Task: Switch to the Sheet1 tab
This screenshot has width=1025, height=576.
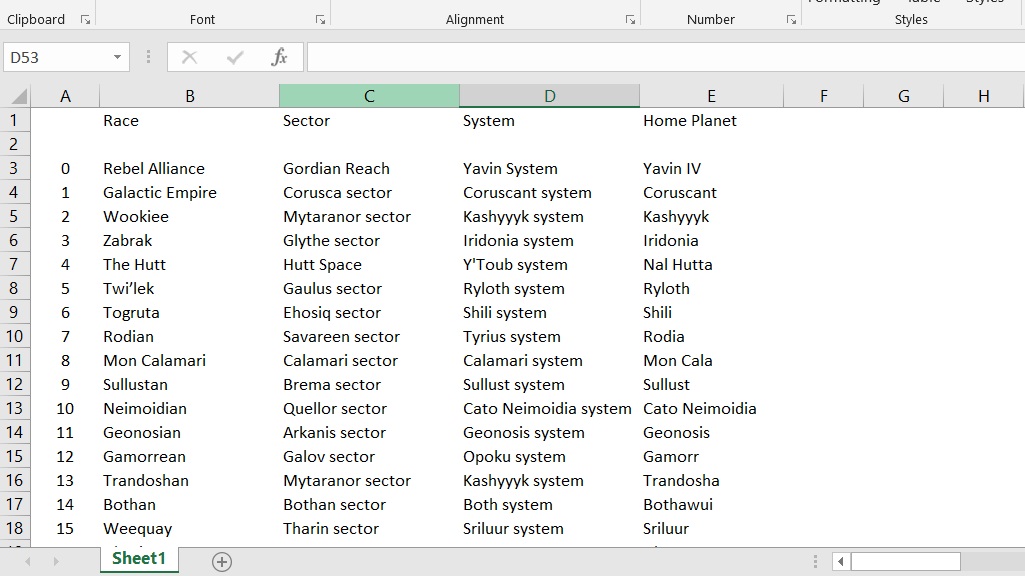Action: pos(139,558)
